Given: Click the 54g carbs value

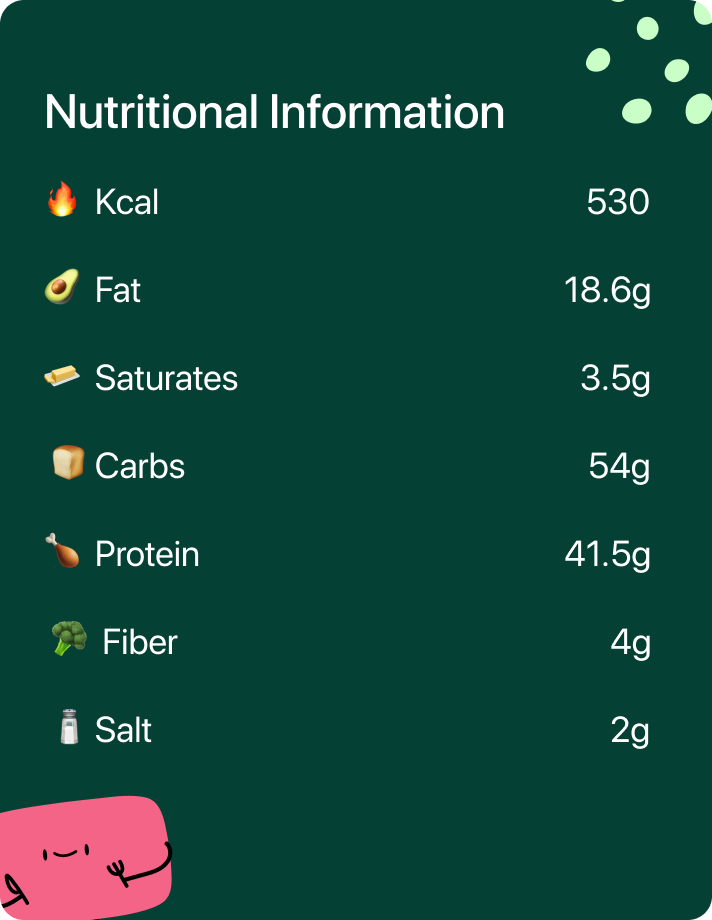Looking at the screenshot, I should [x=619, y=466].
